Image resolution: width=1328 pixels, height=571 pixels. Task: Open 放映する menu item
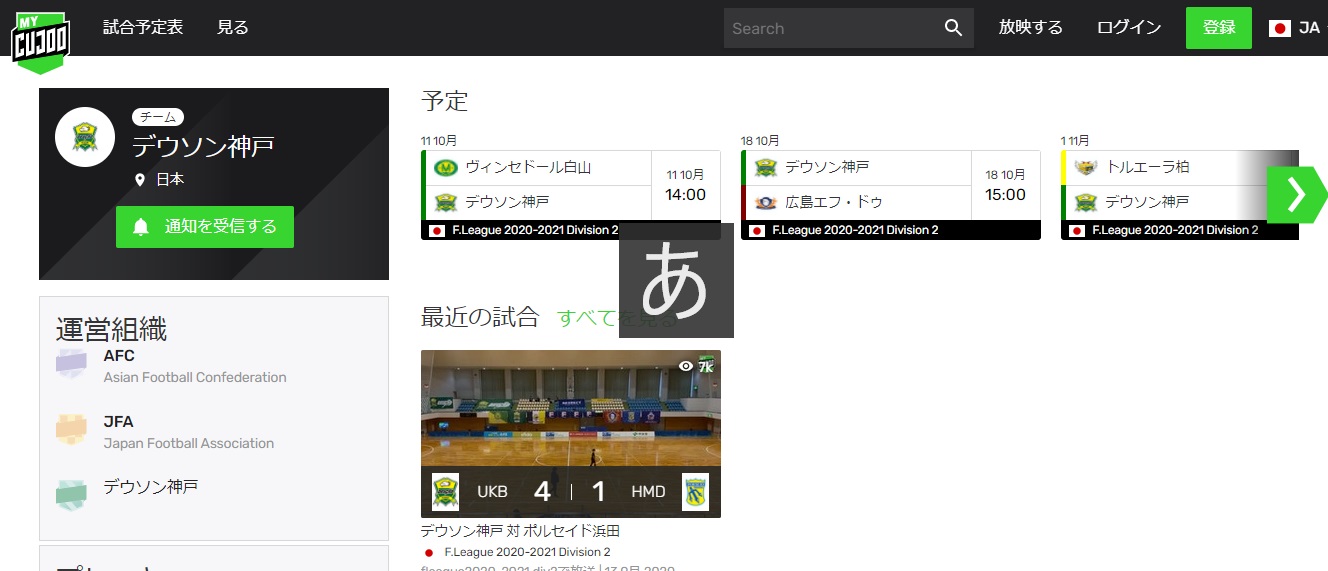click(x=1030, y=28)
